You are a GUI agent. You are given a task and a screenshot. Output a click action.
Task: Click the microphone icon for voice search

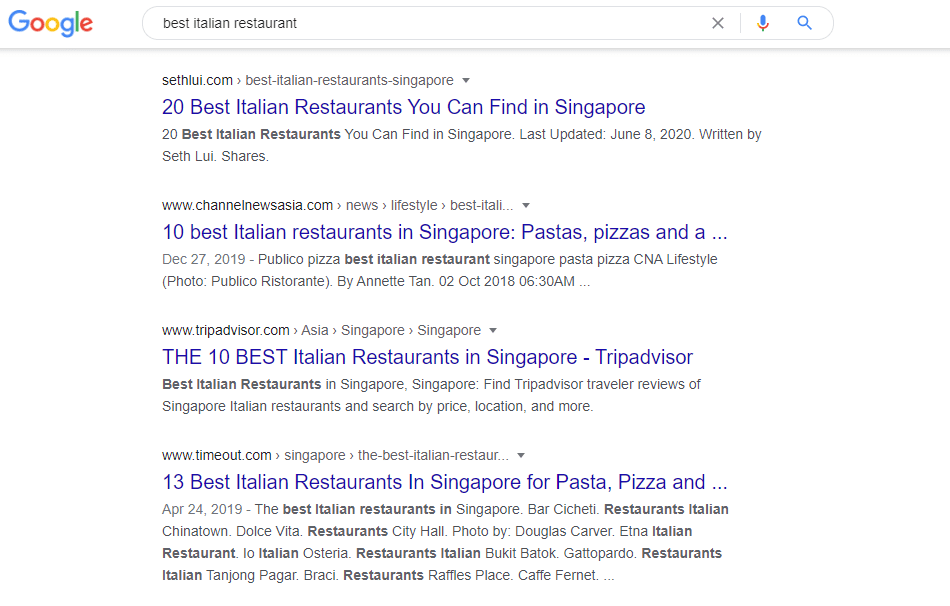(x=762, y=22)
